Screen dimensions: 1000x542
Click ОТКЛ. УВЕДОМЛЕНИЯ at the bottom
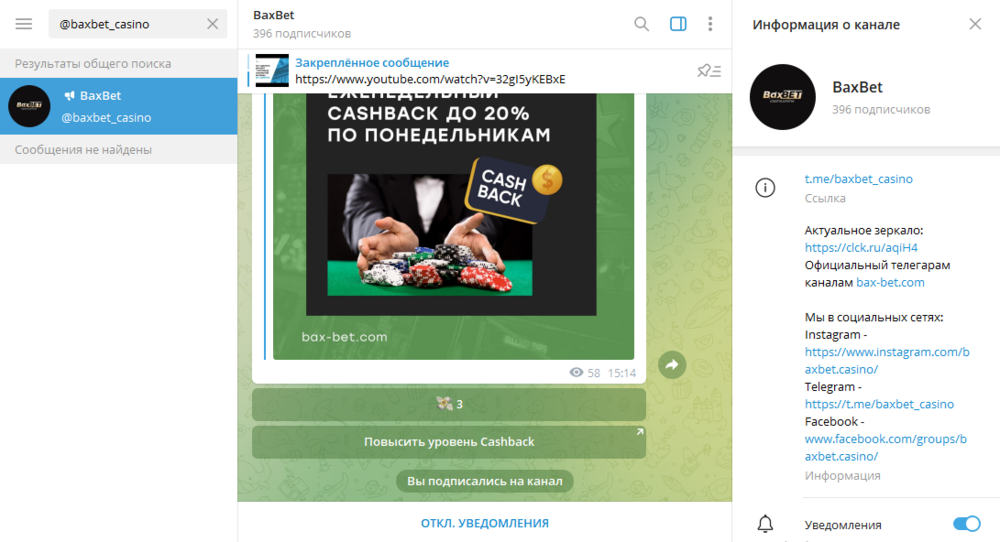(485, 523)
